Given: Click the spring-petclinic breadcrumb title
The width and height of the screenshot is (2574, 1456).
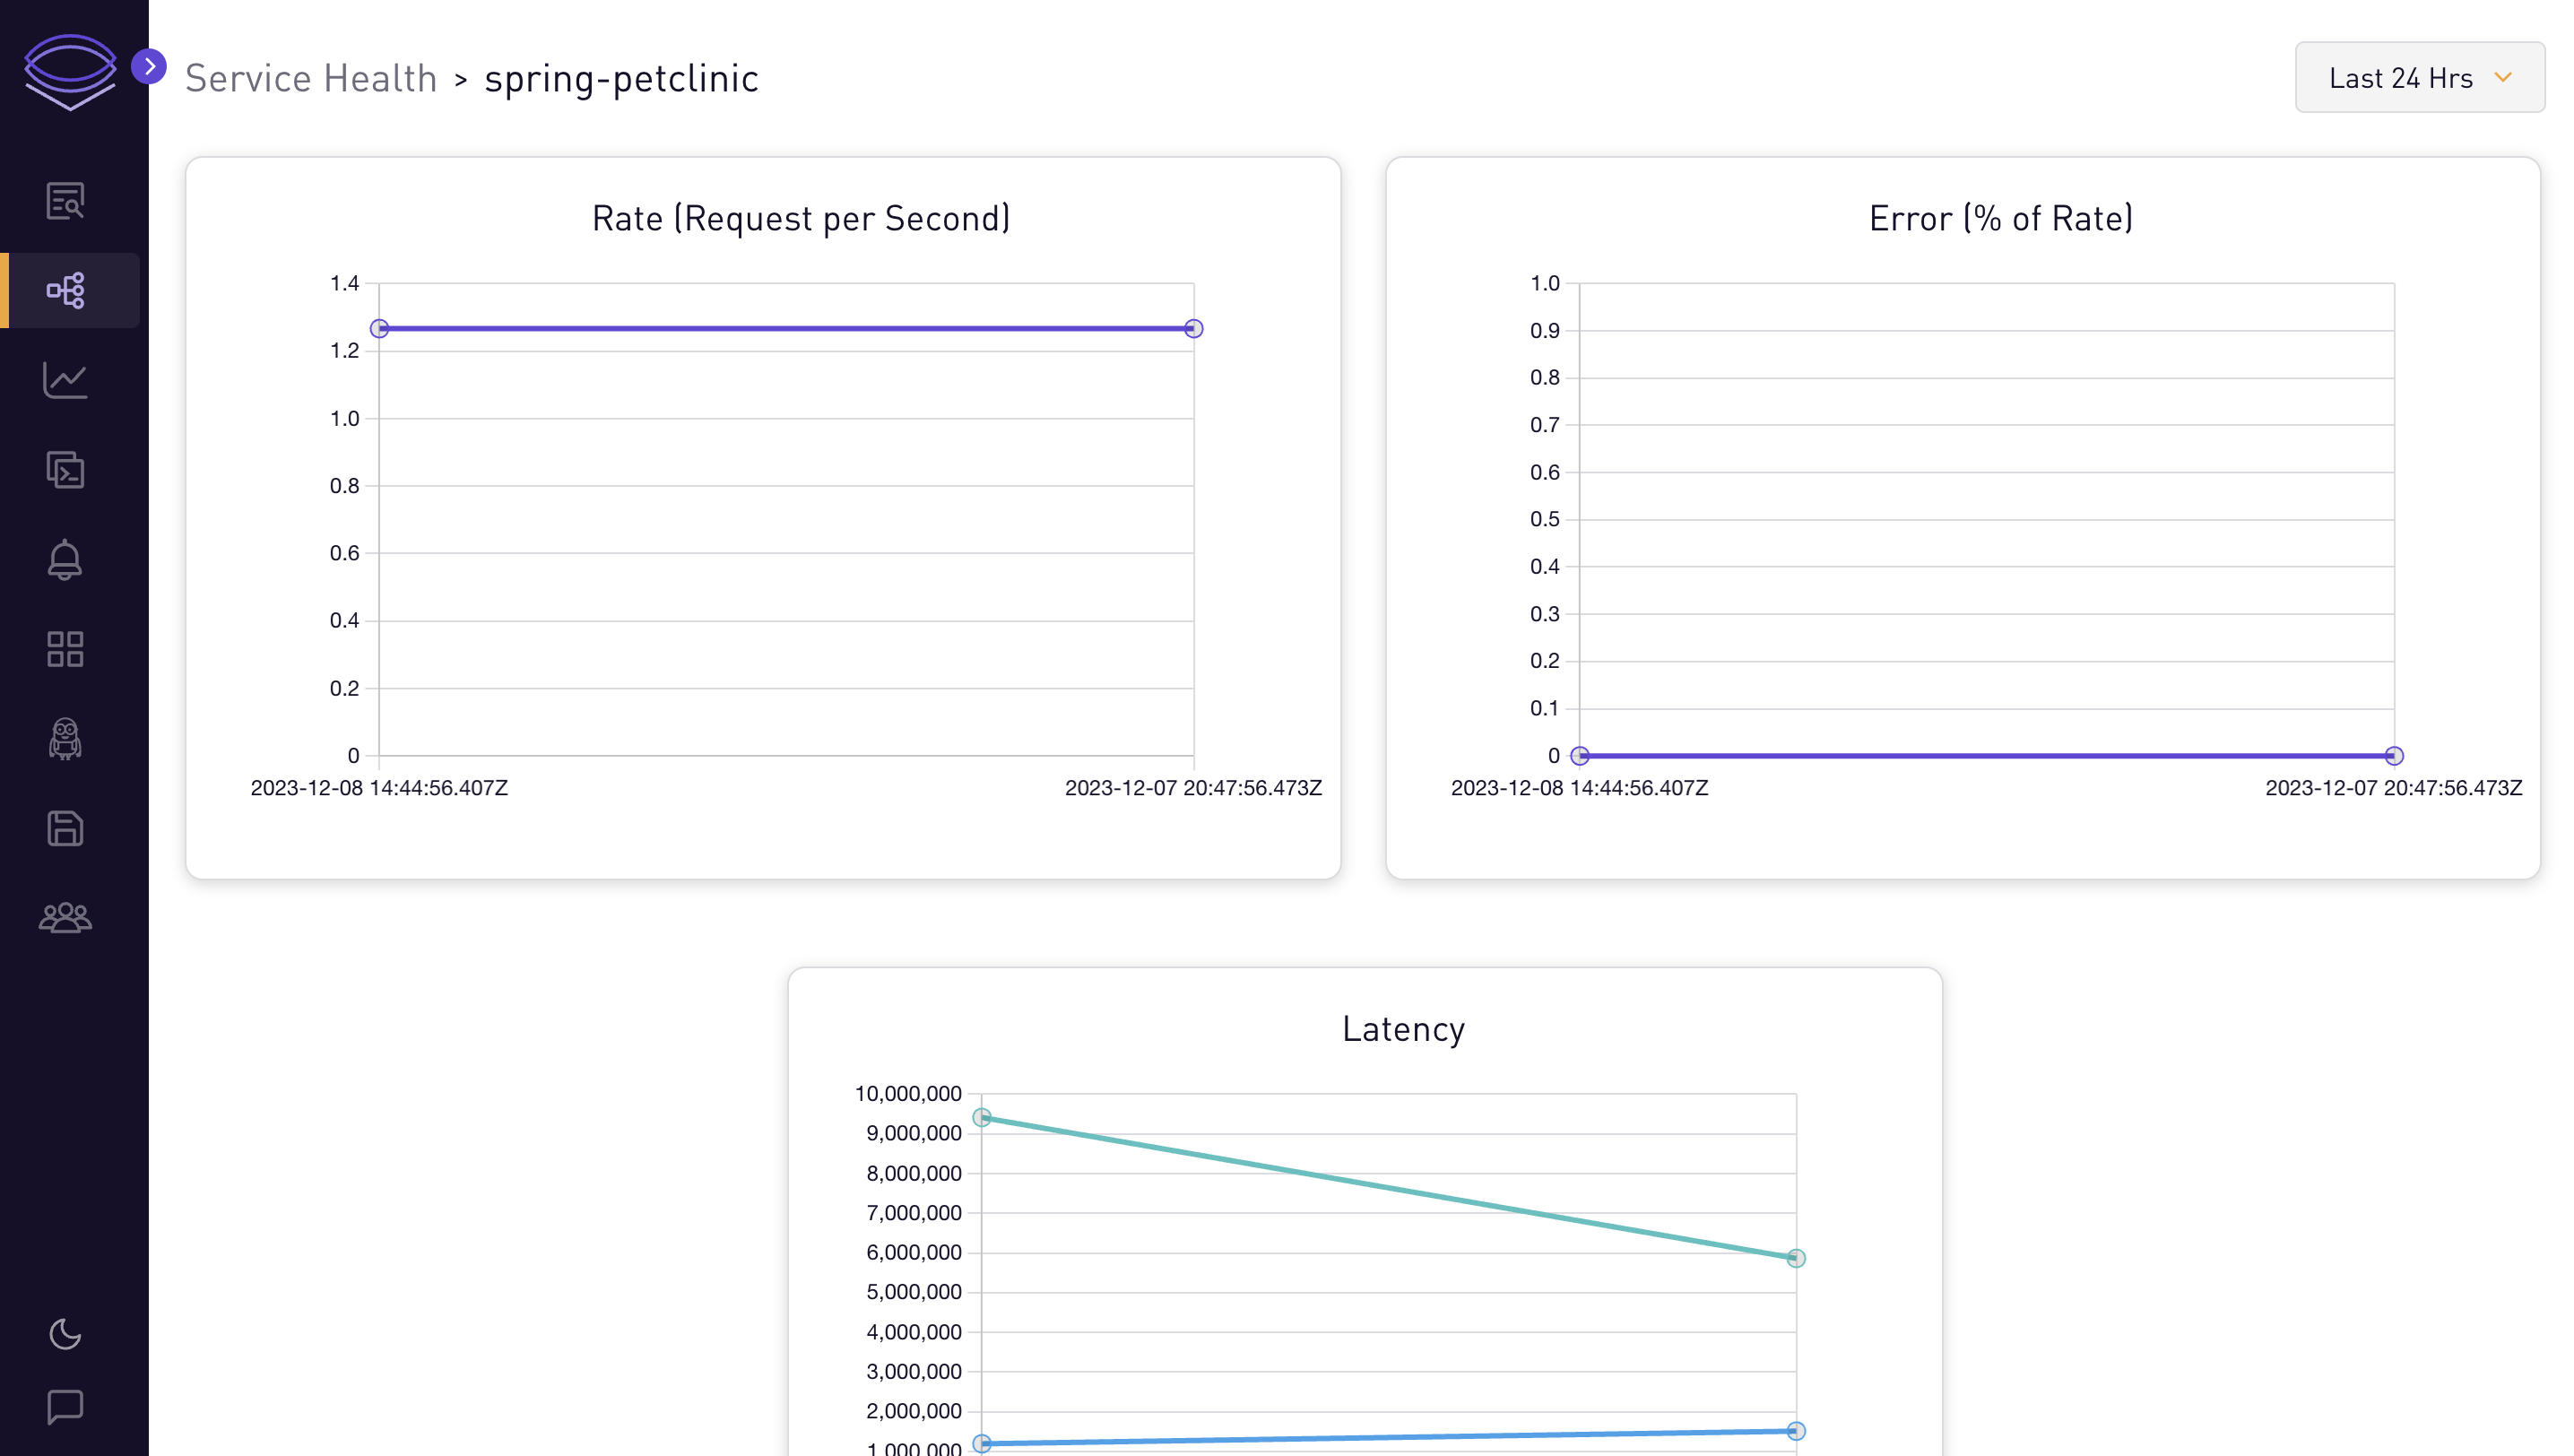Looking at the screenshot, I should coord(621,78).
